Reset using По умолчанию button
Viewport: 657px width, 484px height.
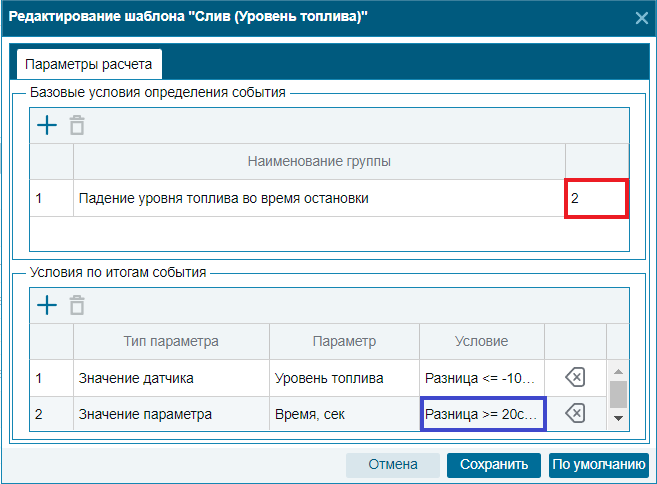[x=599, y=465]
